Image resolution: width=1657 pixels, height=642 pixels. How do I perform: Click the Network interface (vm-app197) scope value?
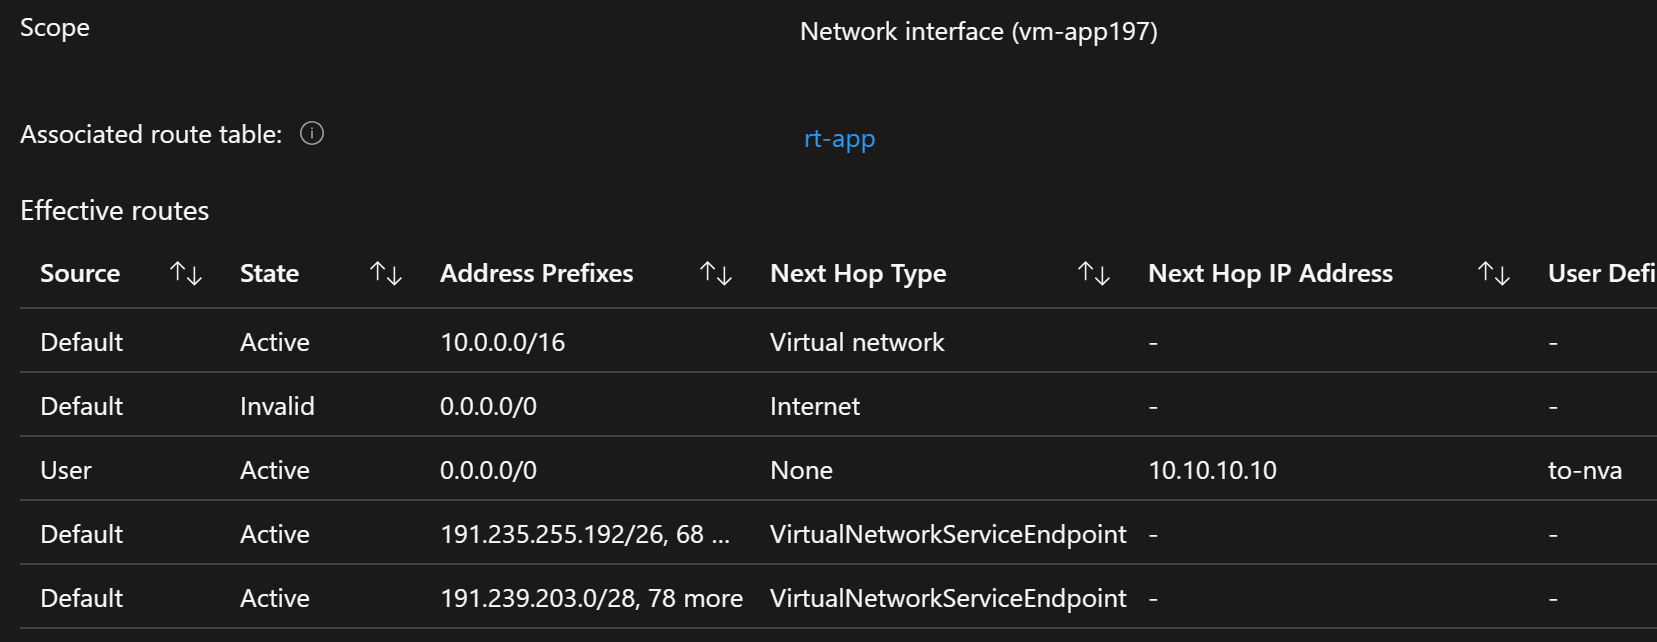pos(979,31)
